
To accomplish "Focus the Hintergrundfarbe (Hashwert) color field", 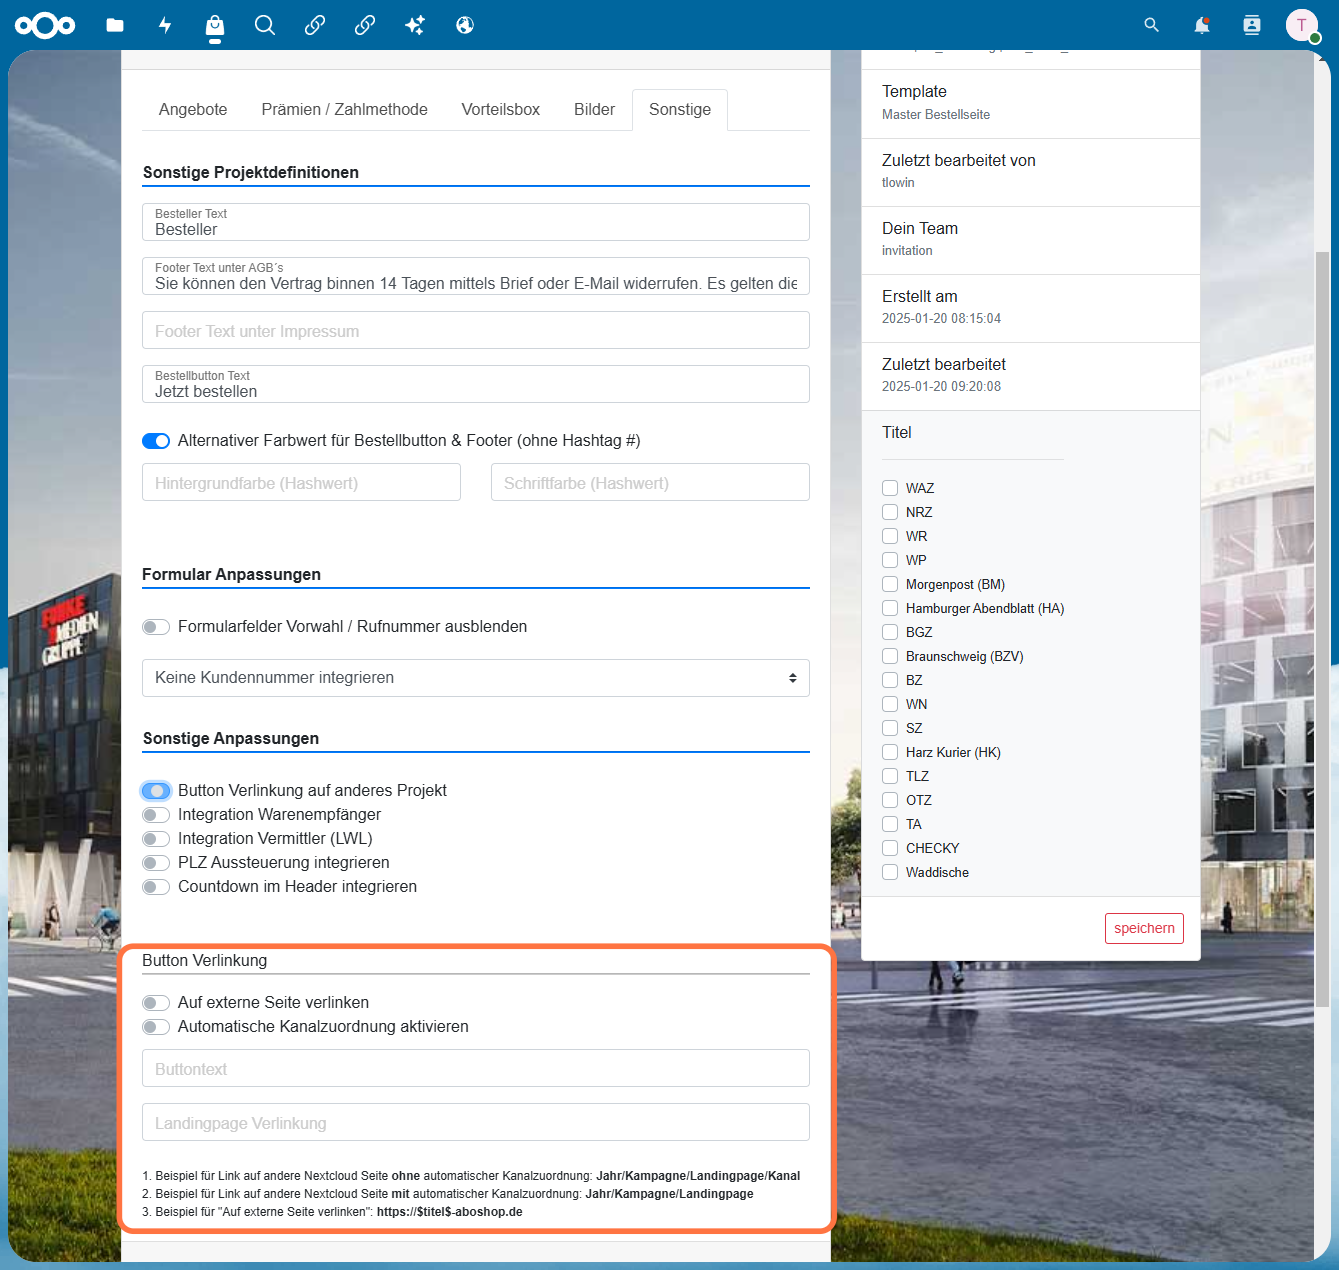I will pos(301,482).
